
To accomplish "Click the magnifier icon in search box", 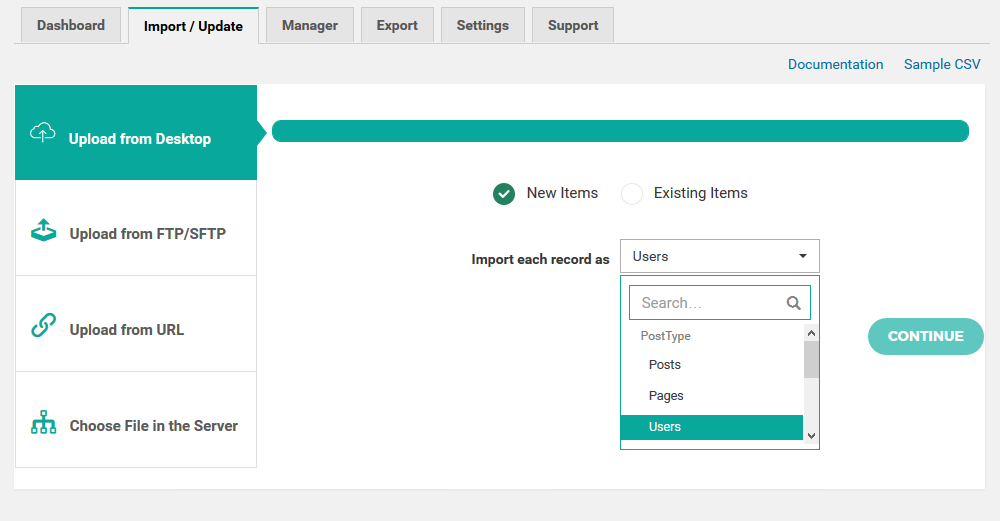I will [793, 303].
